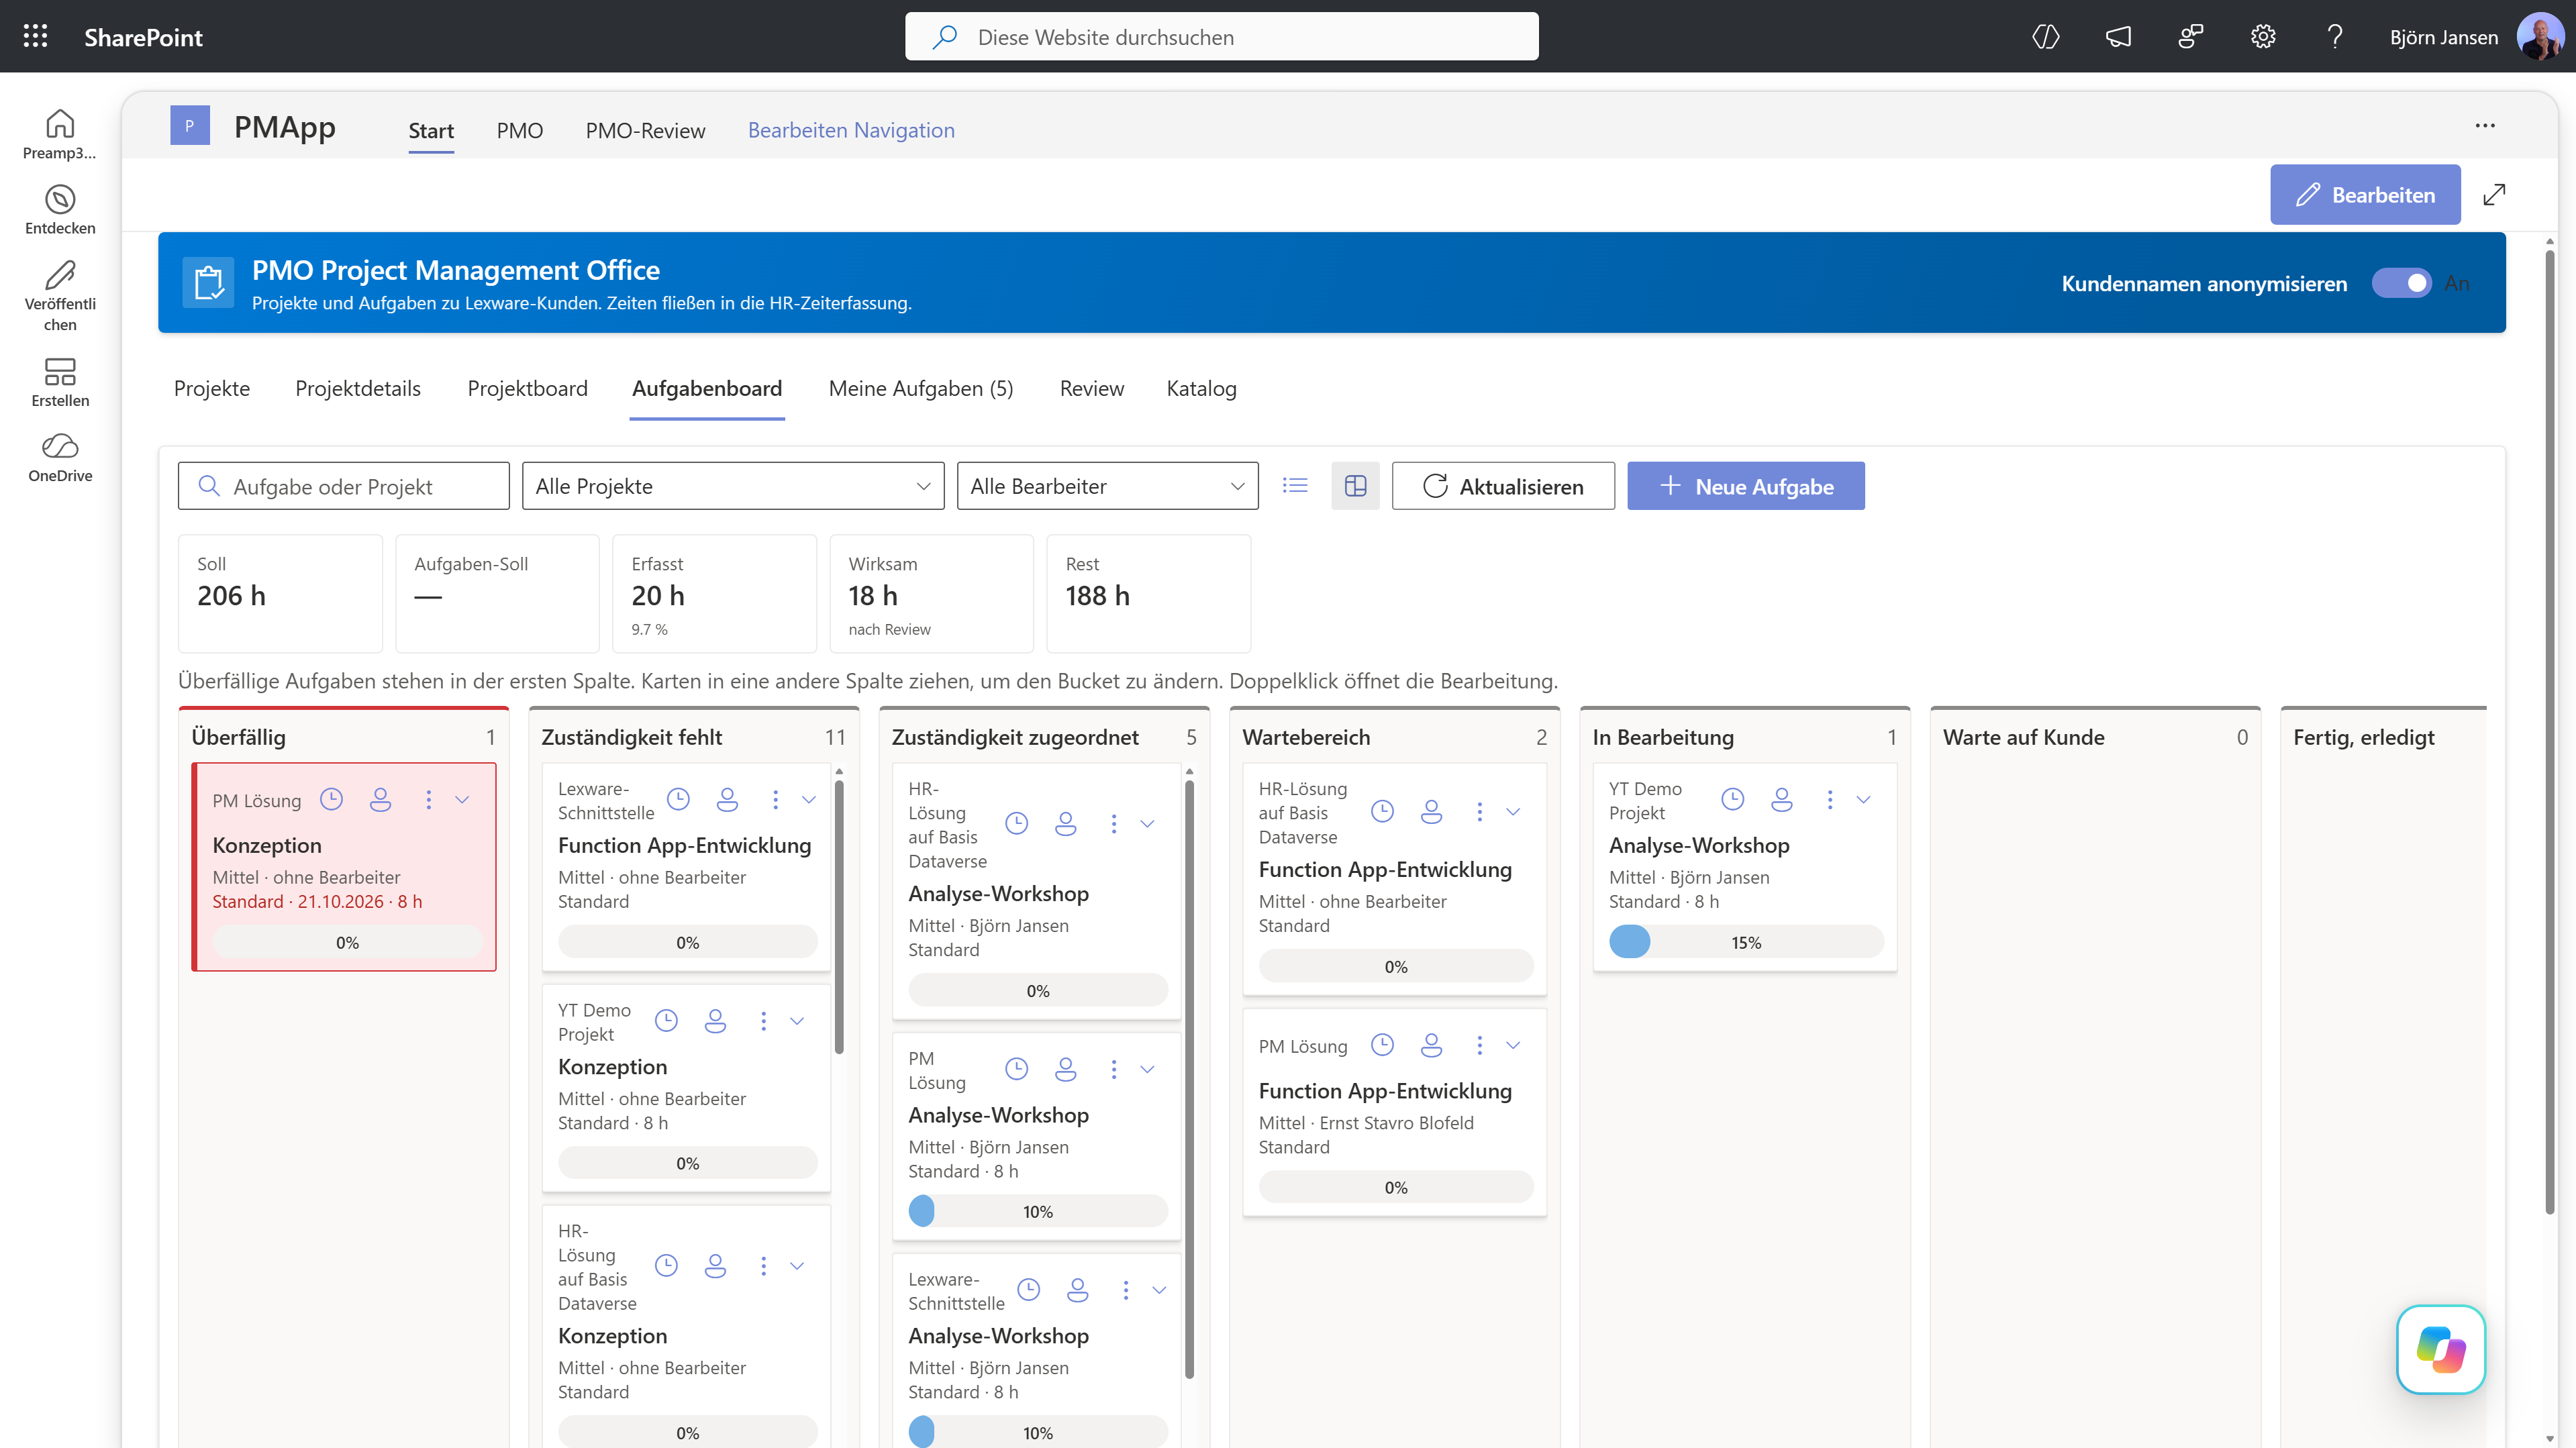Screen dimensions: 2576x1448
Task: Open OneDrive from the sidebar
Action: [x=60, y=458]
